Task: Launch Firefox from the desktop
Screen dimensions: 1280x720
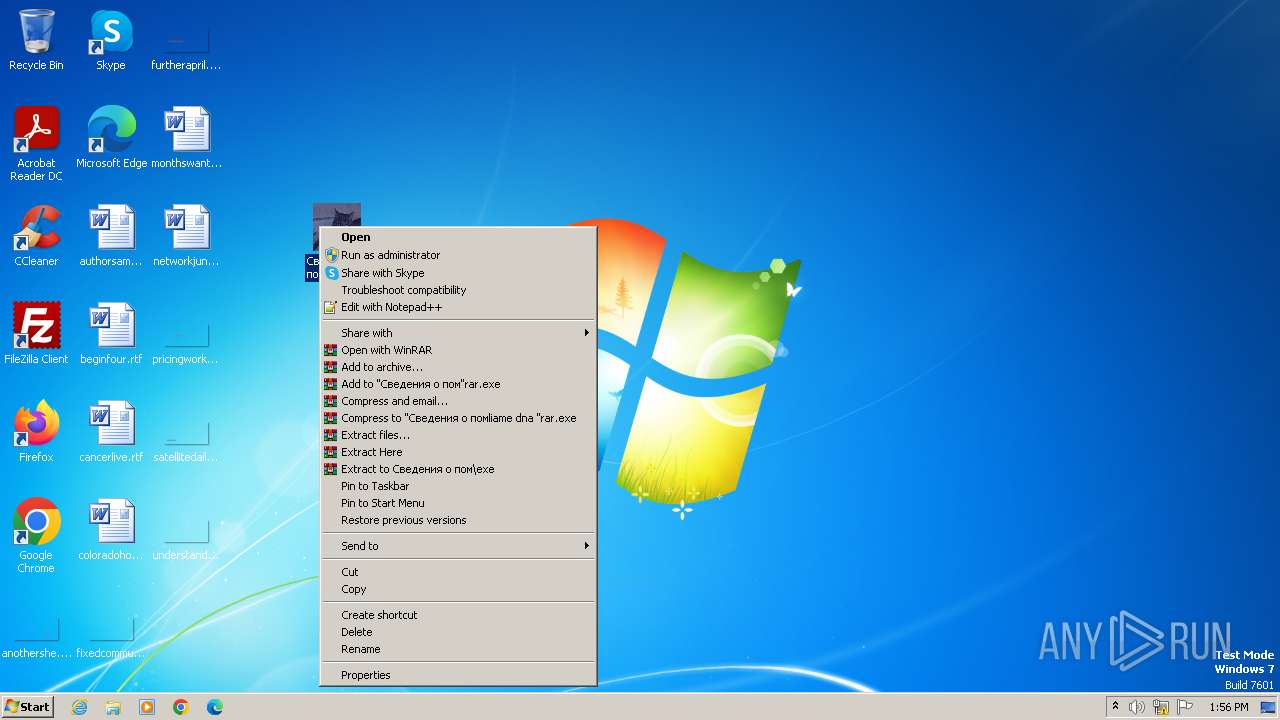Action: [x=36, y=432]
